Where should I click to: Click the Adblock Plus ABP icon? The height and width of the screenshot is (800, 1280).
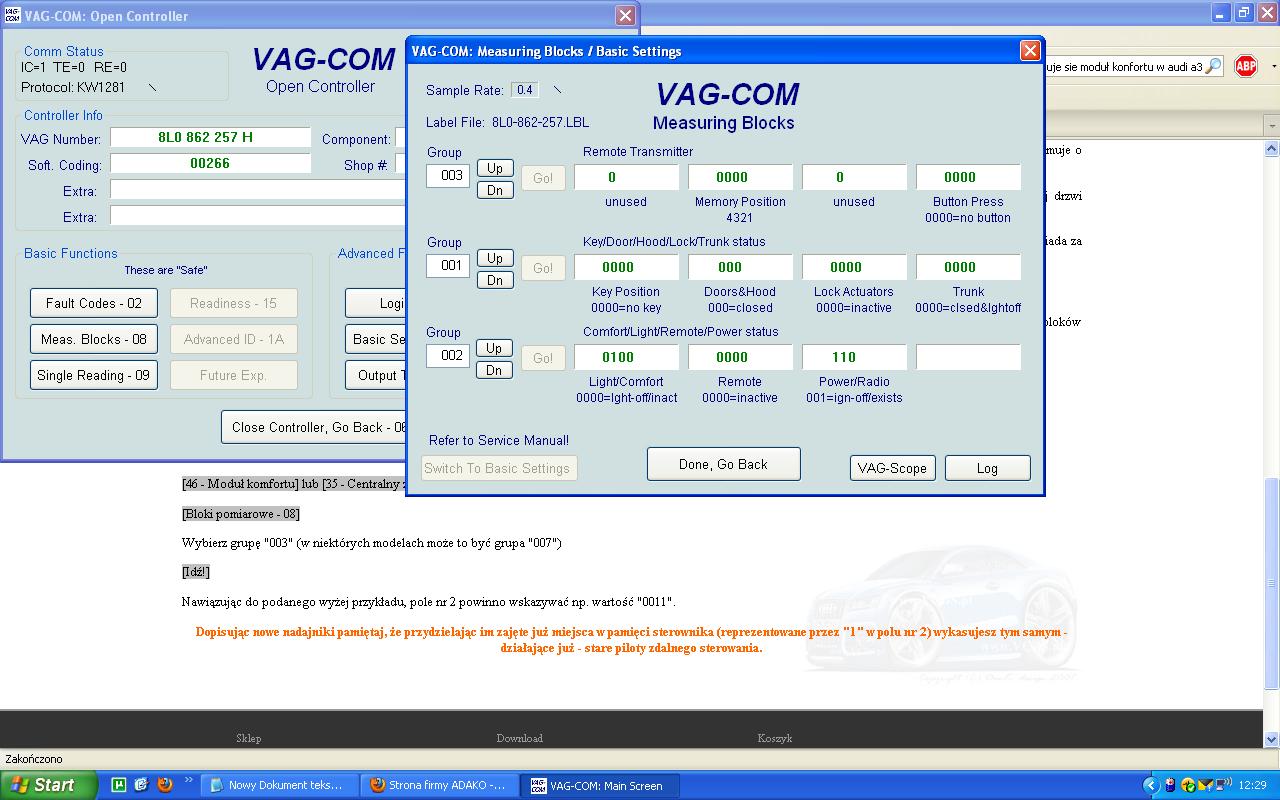(1245, 66)
